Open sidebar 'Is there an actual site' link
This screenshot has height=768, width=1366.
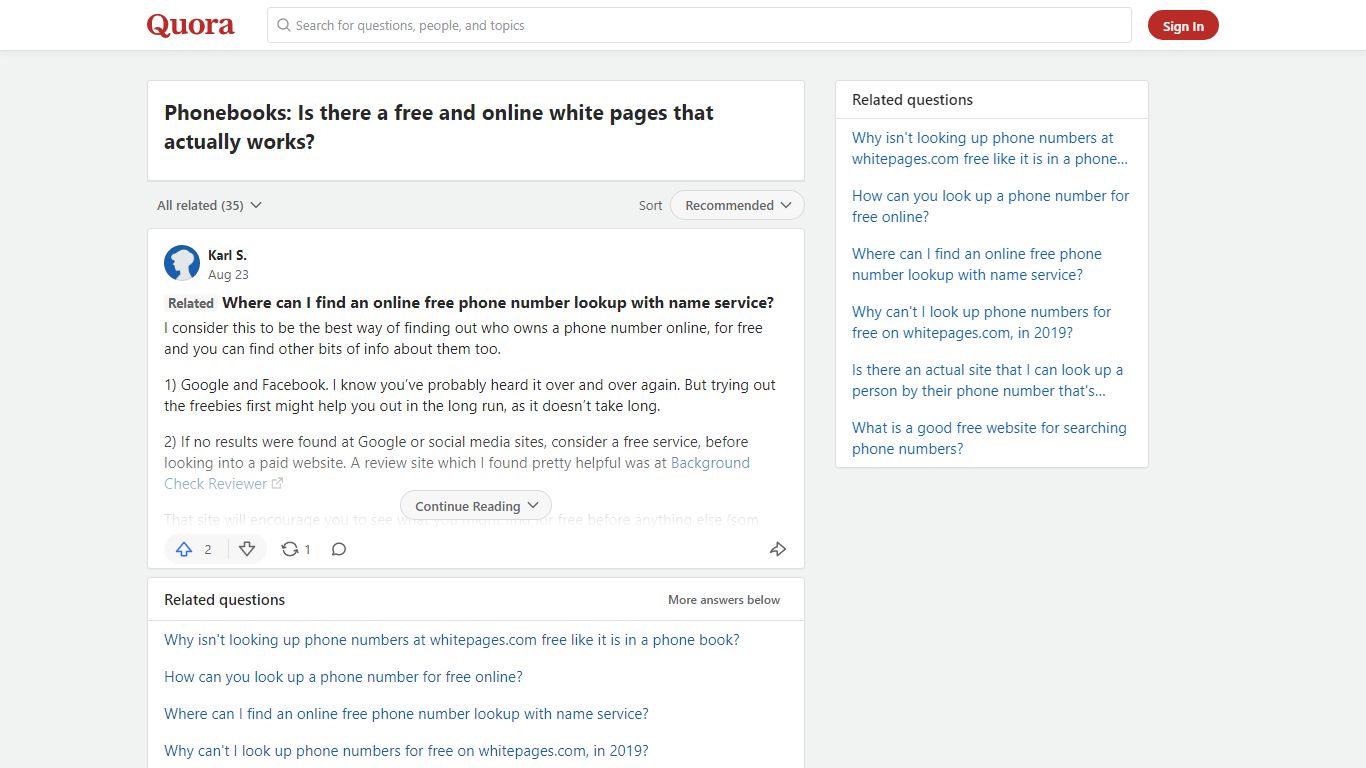[987, 380]
